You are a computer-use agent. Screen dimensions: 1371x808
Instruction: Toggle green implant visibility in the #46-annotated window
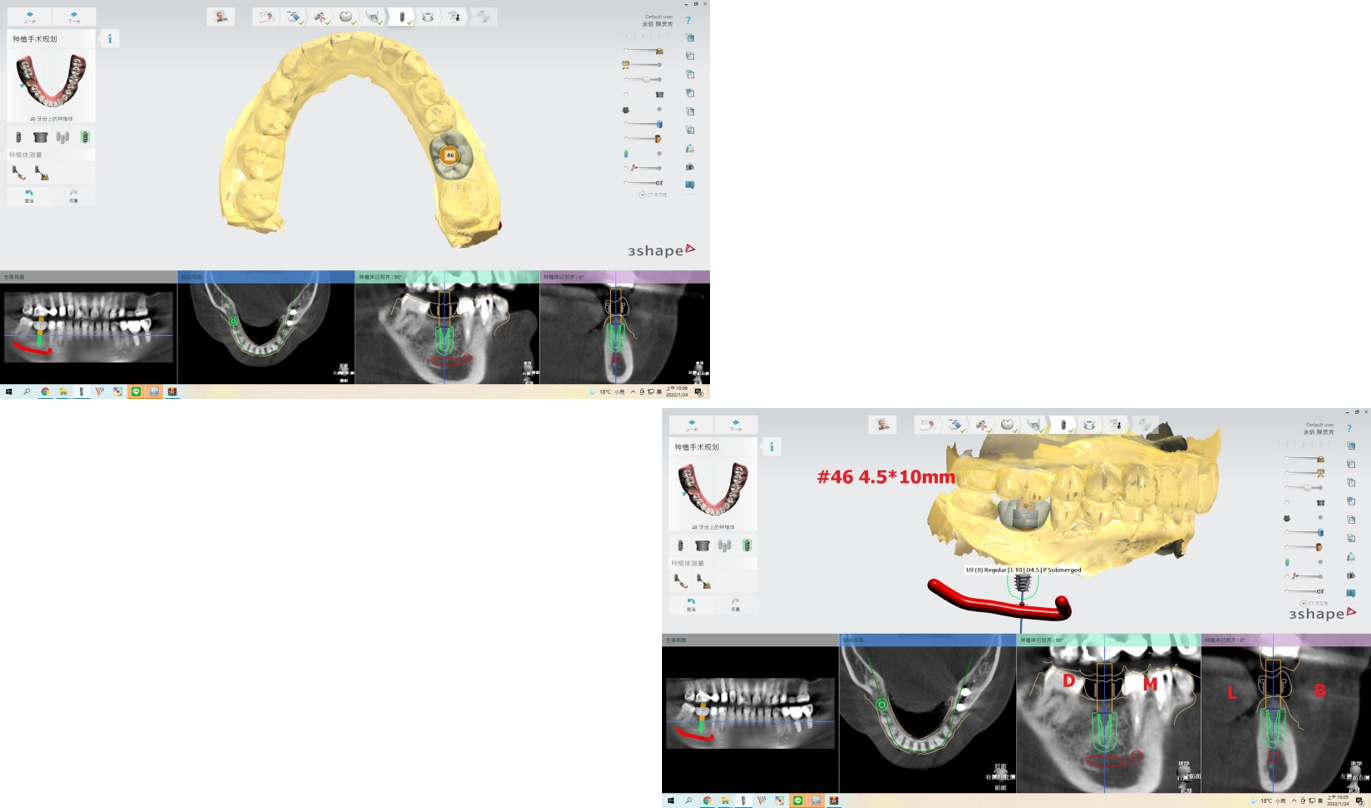coord(1287,562)
